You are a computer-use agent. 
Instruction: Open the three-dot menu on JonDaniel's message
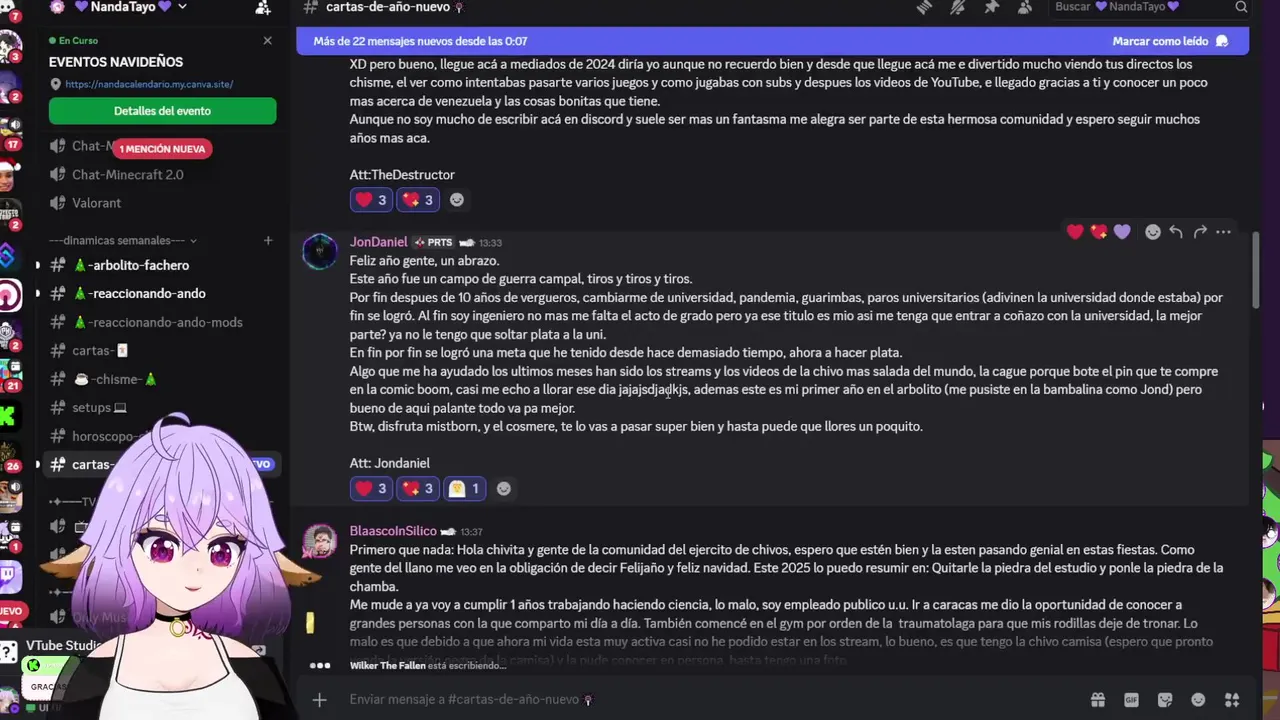pyautogui.click(x=1223, y=232)
